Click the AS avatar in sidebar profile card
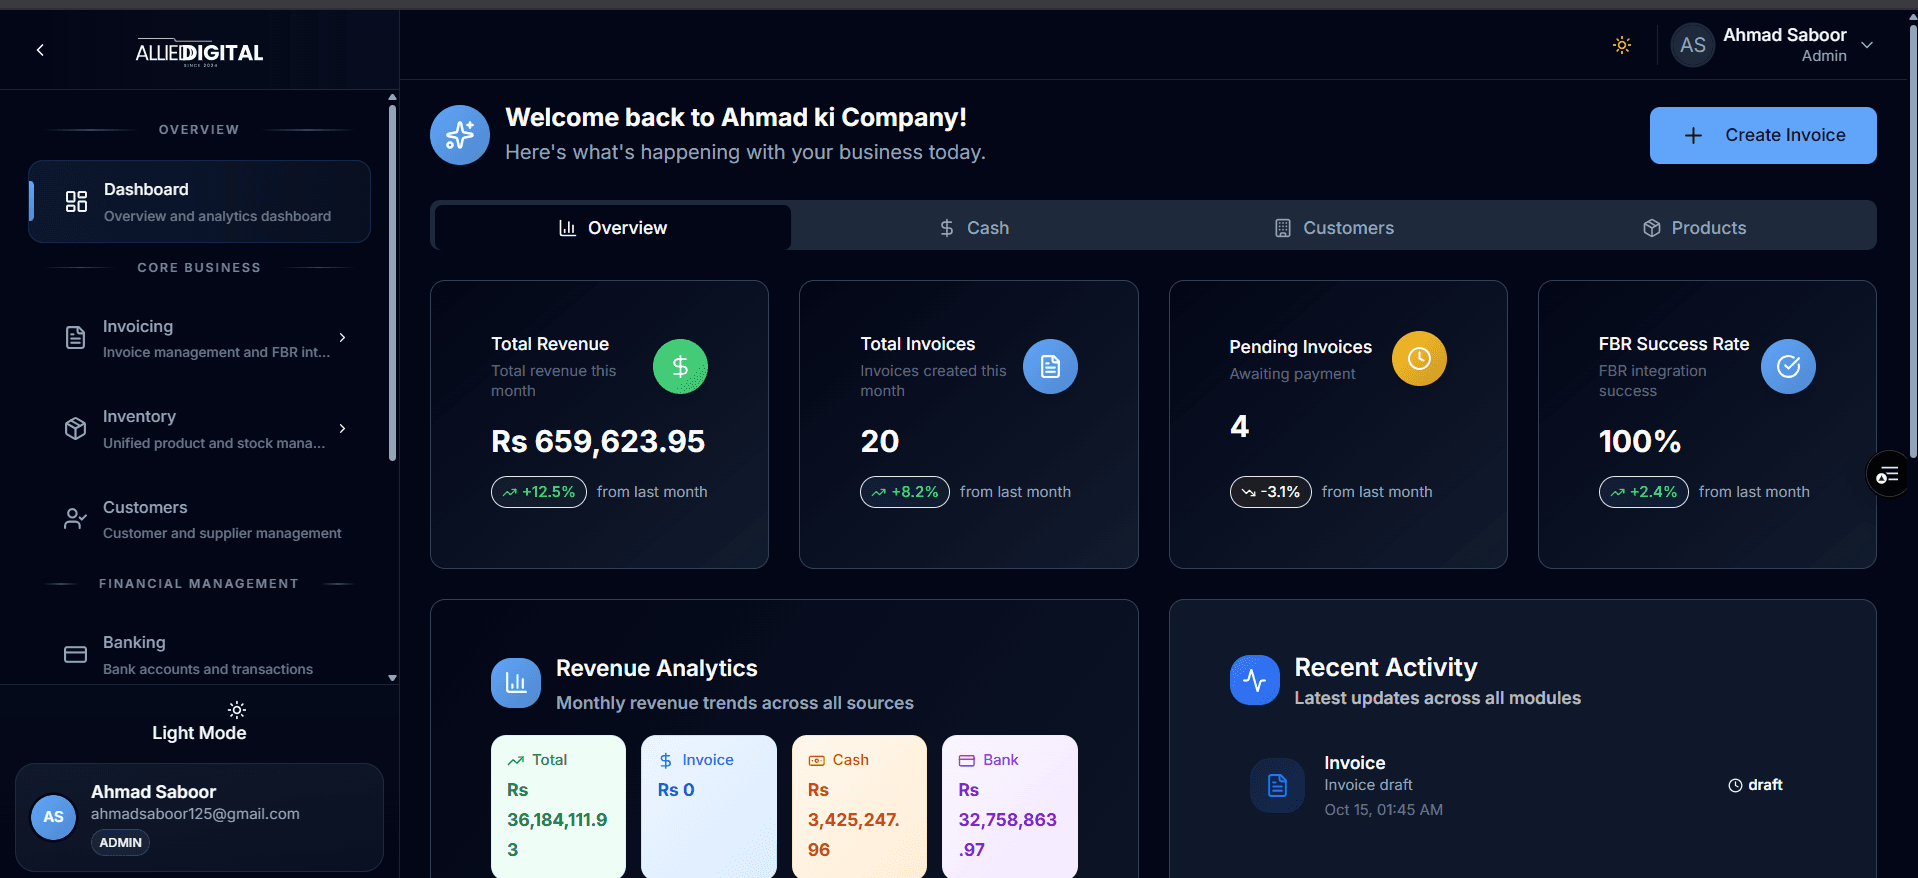The image size is (1918, 878). pyautogui.click(x=54, y=817)
